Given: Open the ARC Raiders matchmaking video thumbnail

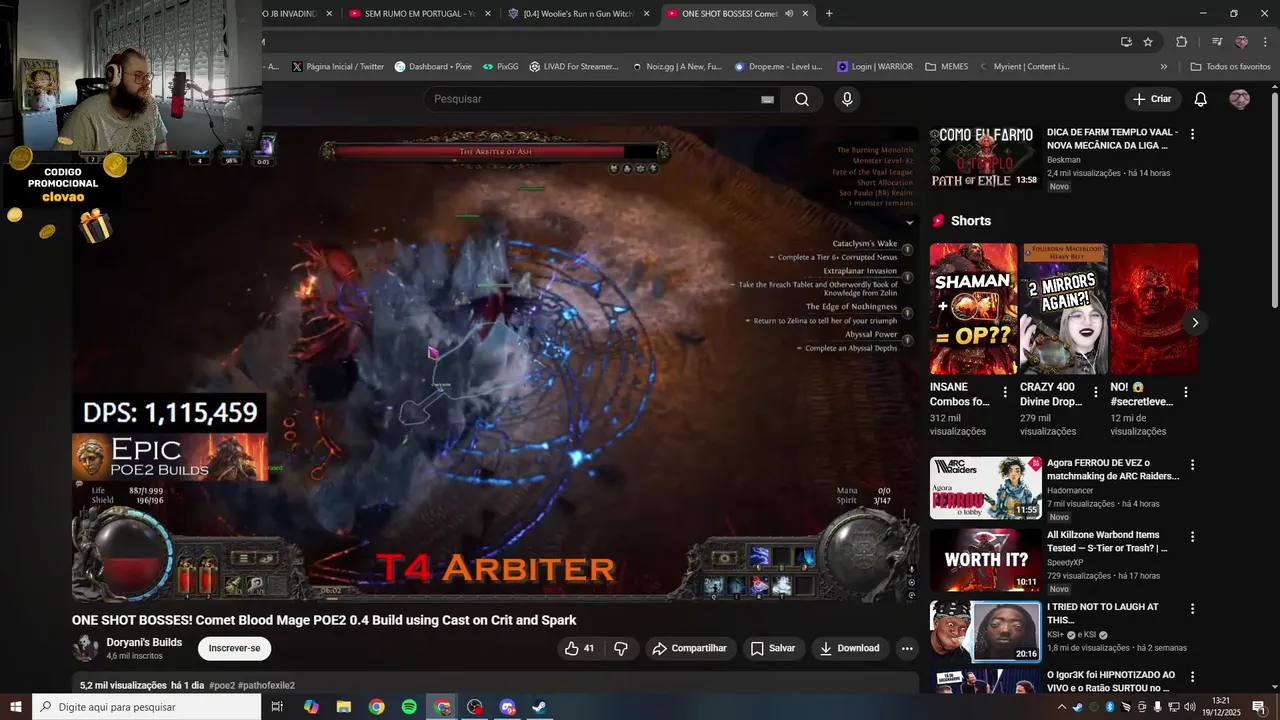Looking at the screenshot, I should pyautogui.click(x=986, y=488).
